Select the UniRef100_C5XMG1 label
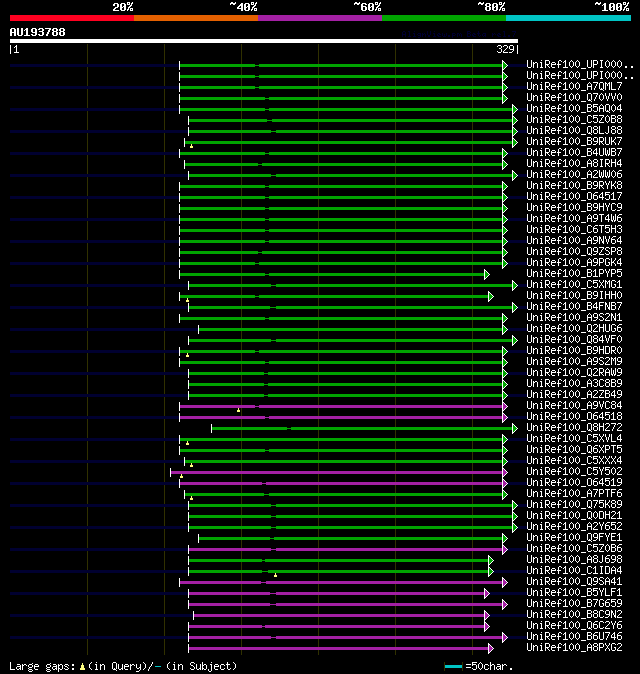This screenshot has width=640, height=674. tap(574, 285)
